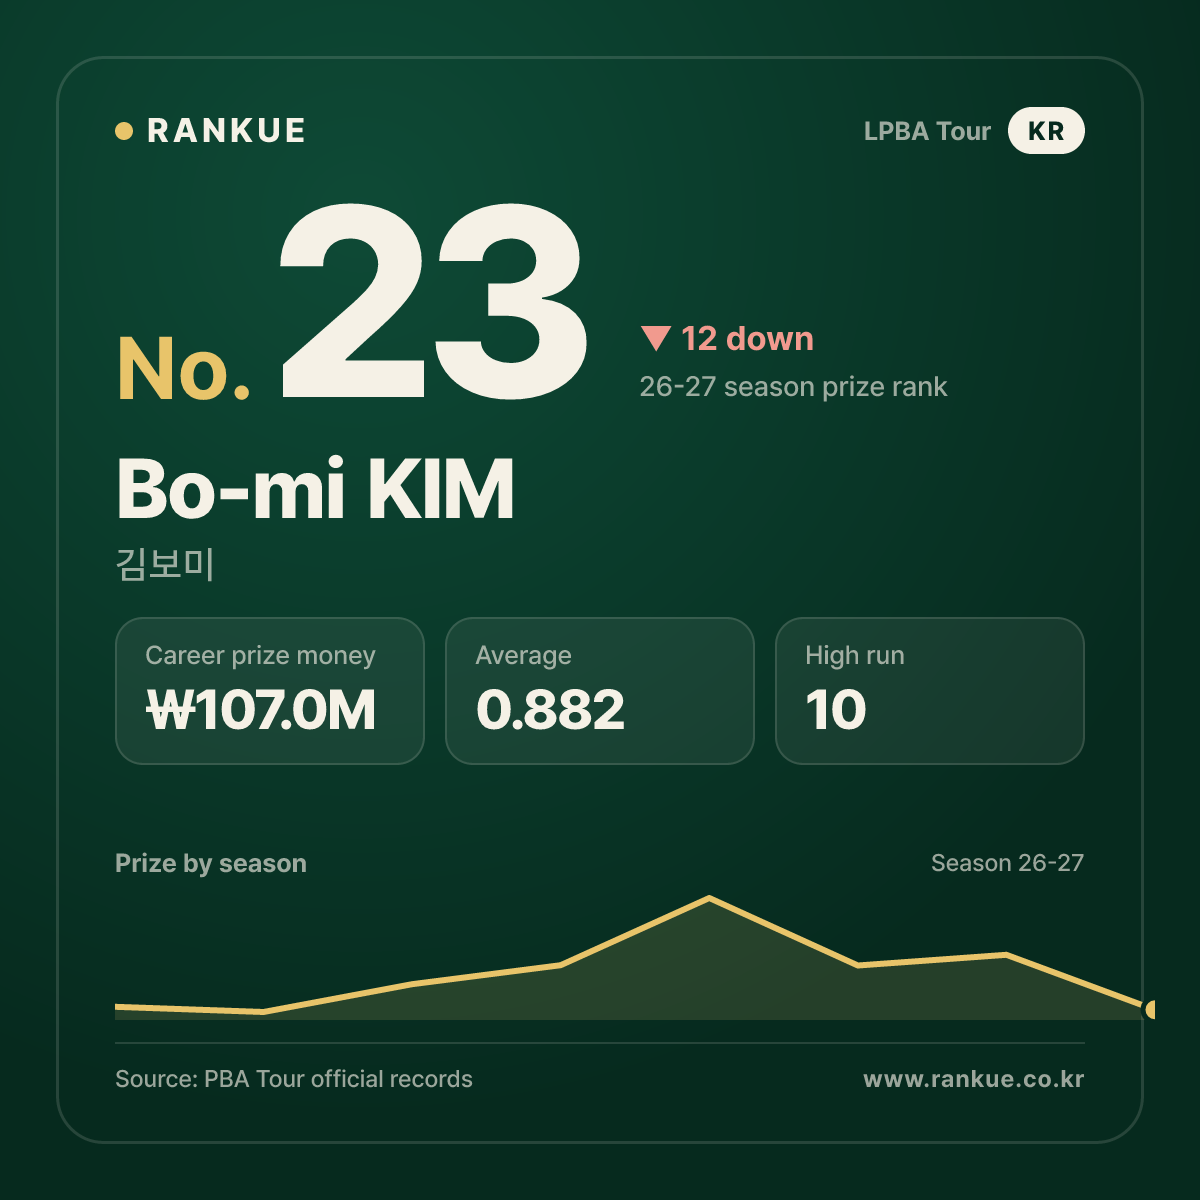Image resolution: width=1200 pixels, height=1200 pixels.
Task: Click the ₩107.0M value
Action: coord(261,710)
